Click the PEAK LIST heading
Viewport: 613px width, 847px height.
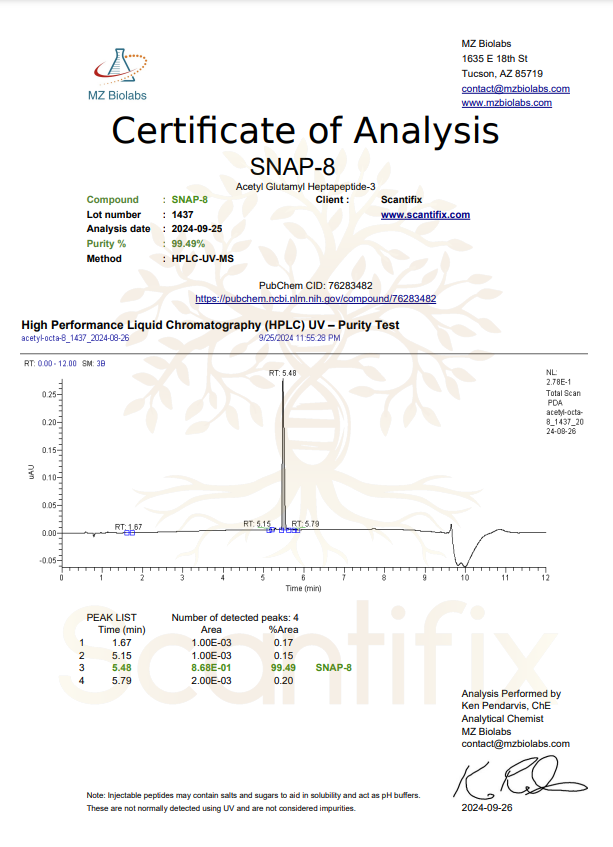click(x=111, y=617)
